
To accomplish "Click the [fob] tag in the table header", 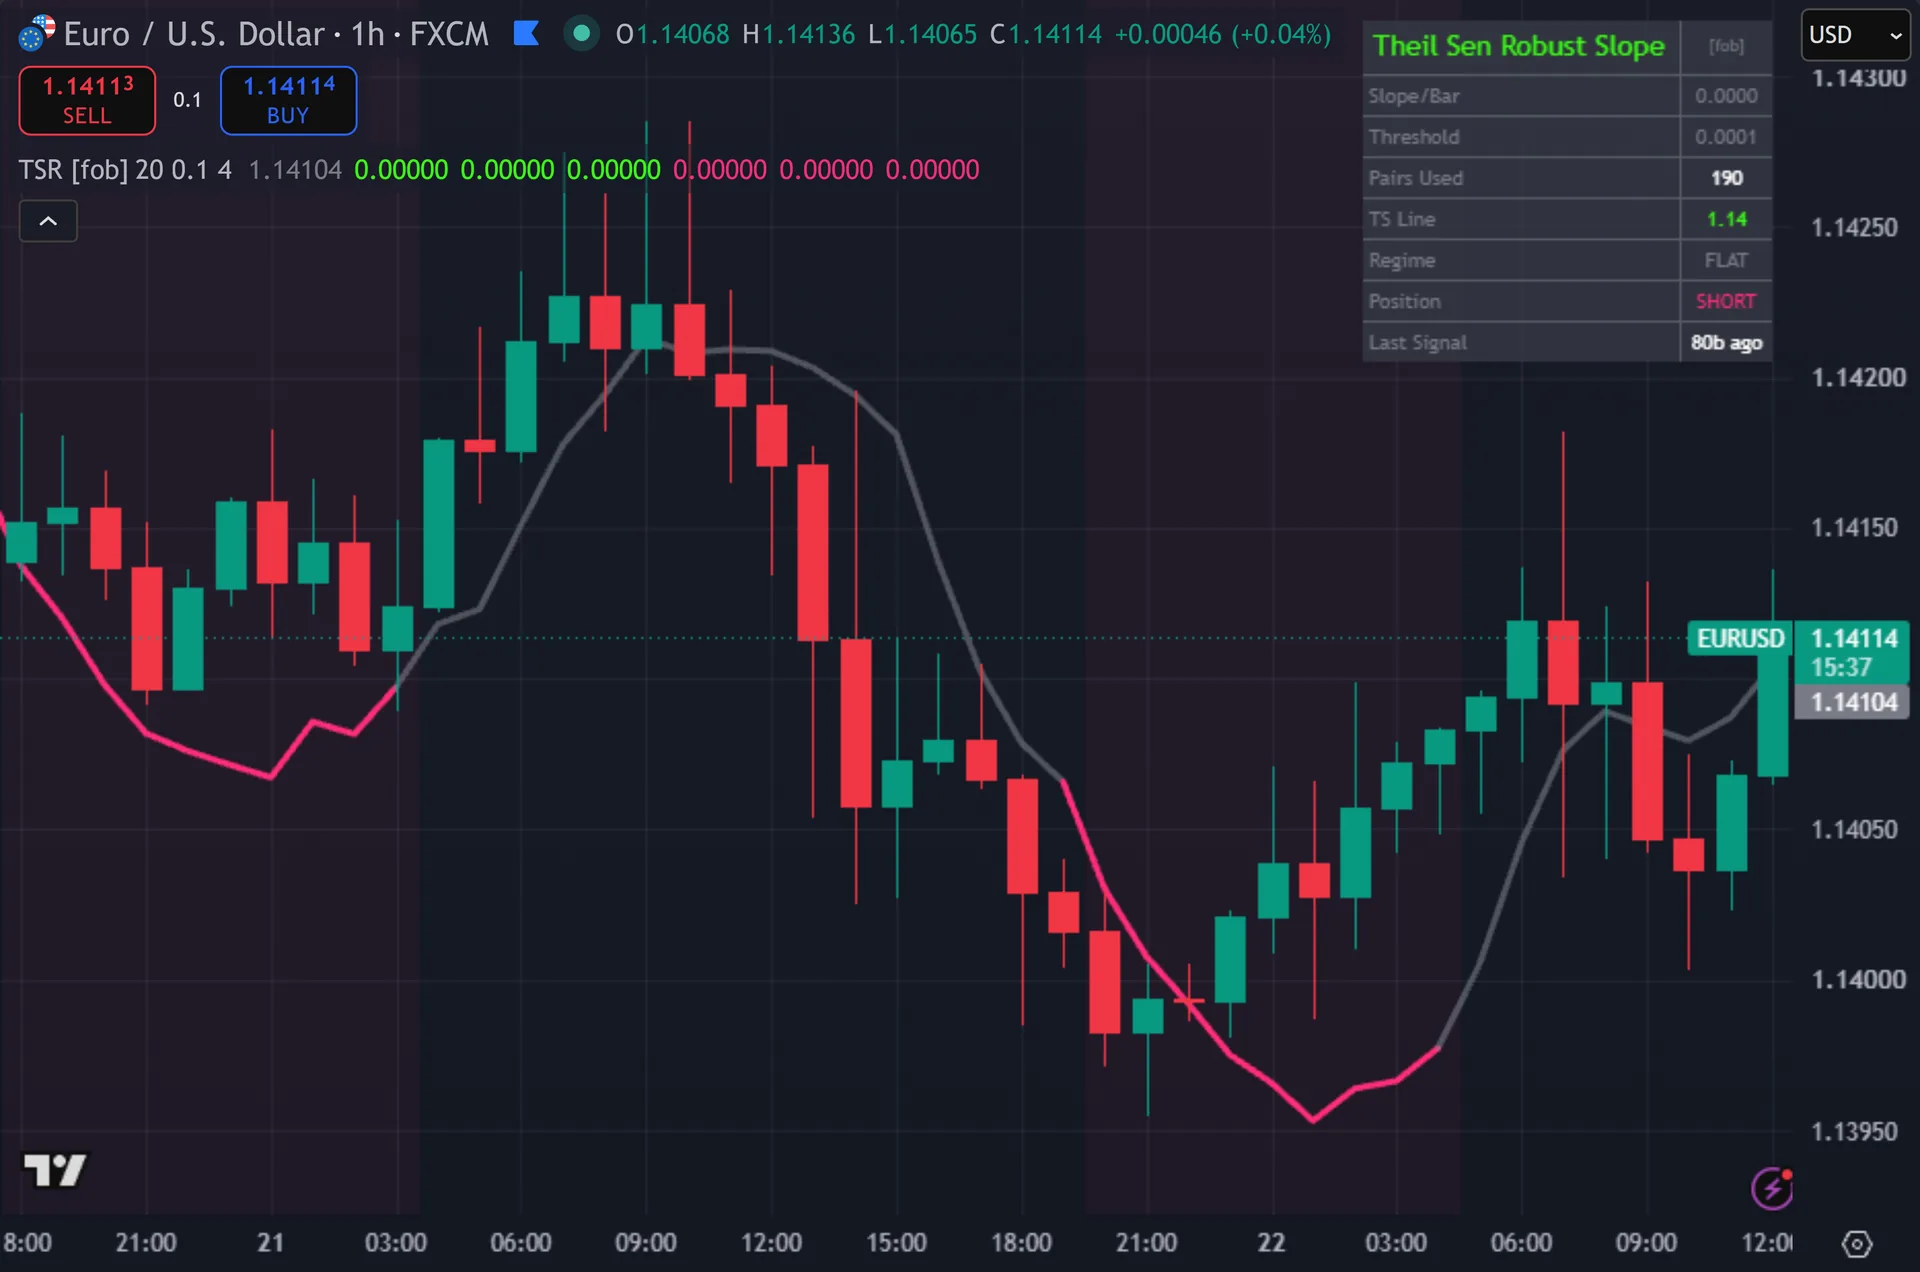I will [1726, 46].
